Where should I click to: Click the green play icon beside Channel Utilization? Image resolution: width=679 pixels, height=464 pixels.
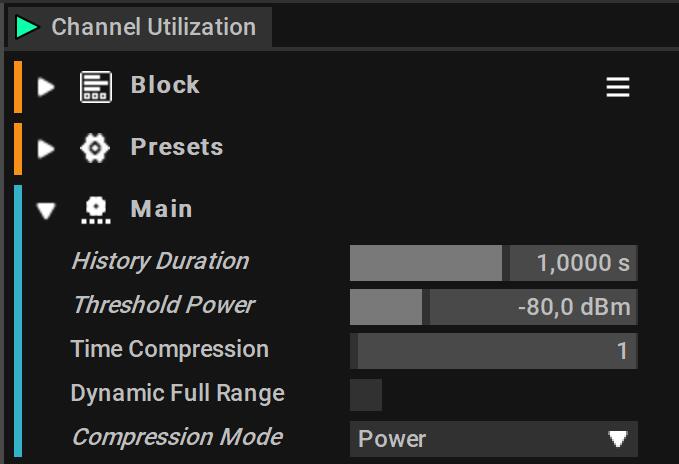tap(27, 27)
